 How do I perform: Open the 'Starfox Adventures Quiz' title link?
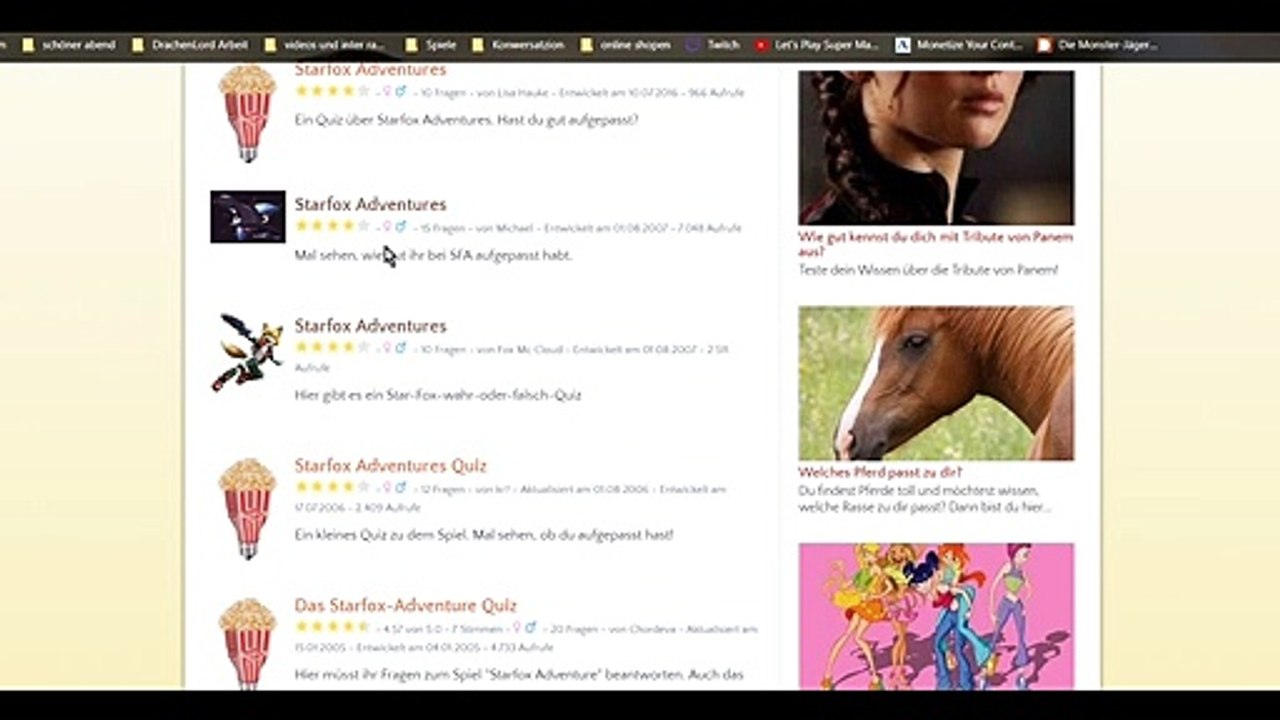[390, 466]
